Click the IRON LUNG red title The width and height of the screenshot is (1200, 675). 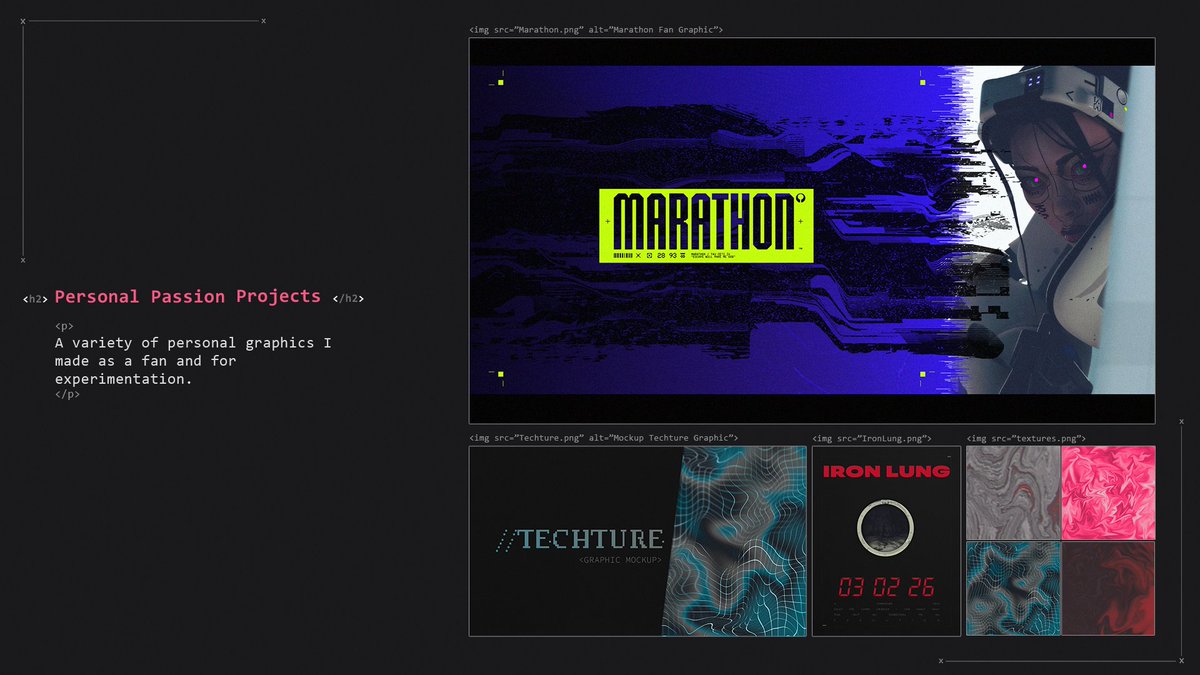(x=886, y=471)
